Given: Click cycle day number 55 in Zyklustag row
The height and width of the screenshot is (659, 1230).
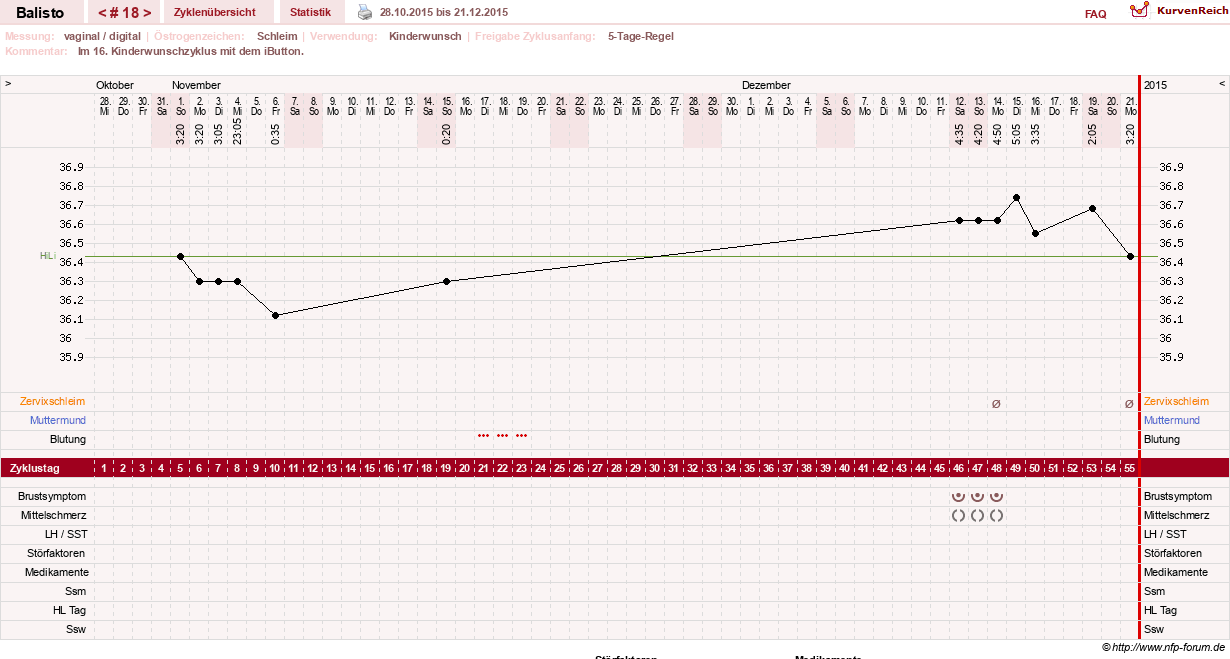Looking at the screenshot, I should (x=1129, y=468).
